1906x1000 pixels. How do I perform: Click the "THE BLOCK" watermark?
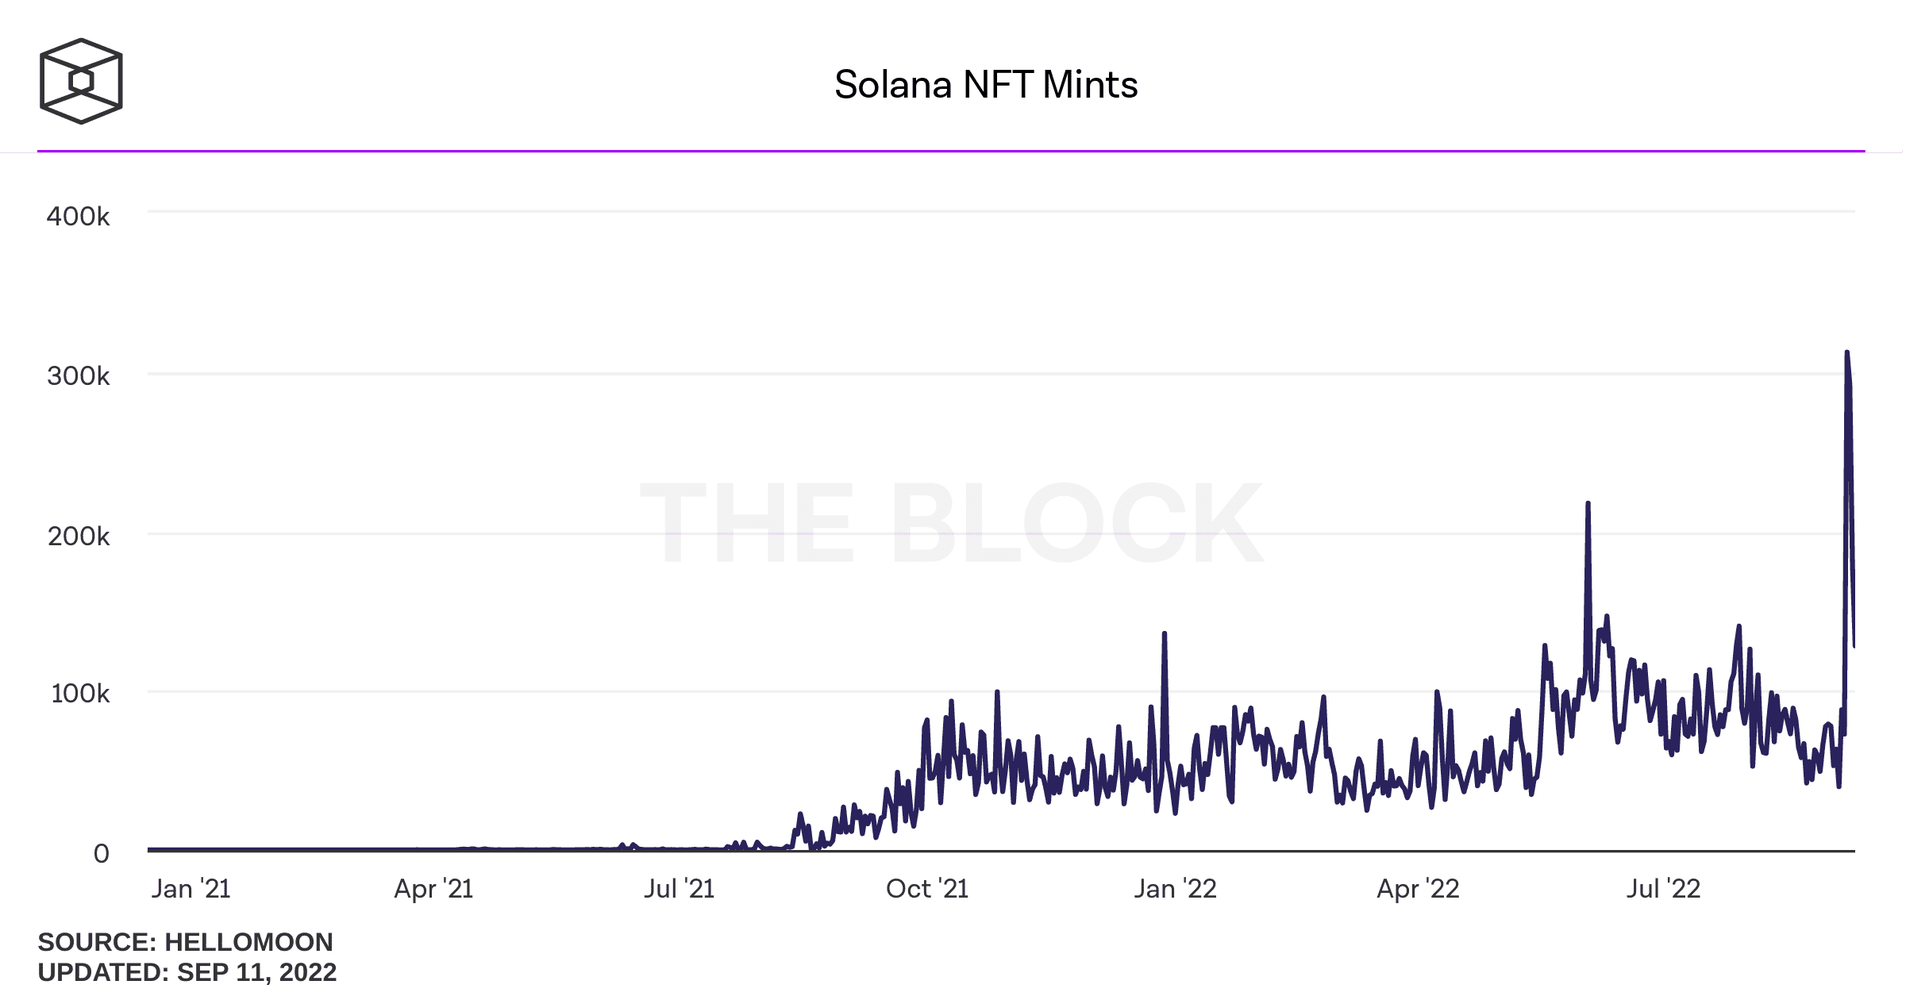click(950, 523)
